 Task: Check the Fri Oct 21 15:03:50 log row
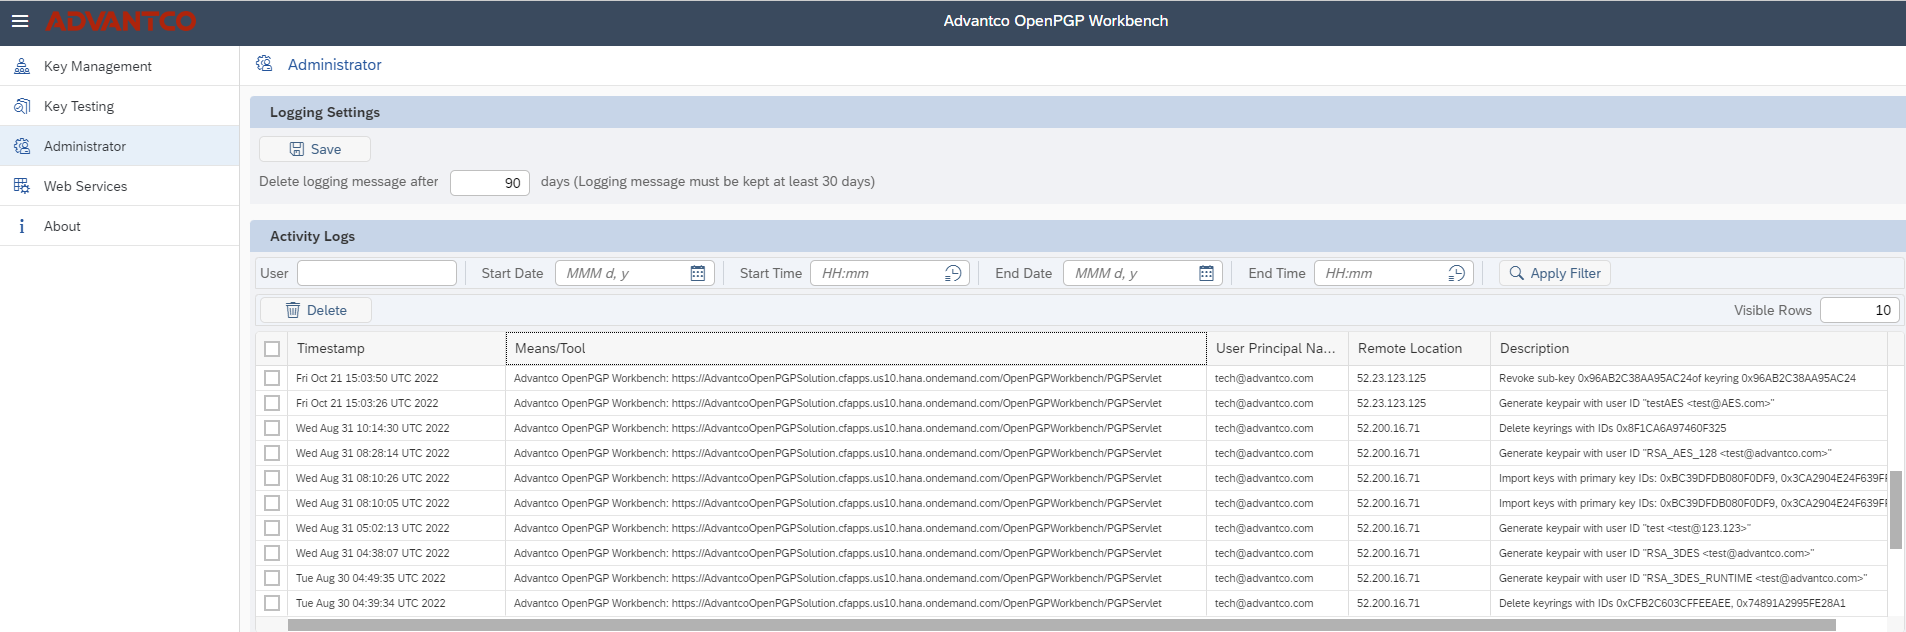[272, 378]
